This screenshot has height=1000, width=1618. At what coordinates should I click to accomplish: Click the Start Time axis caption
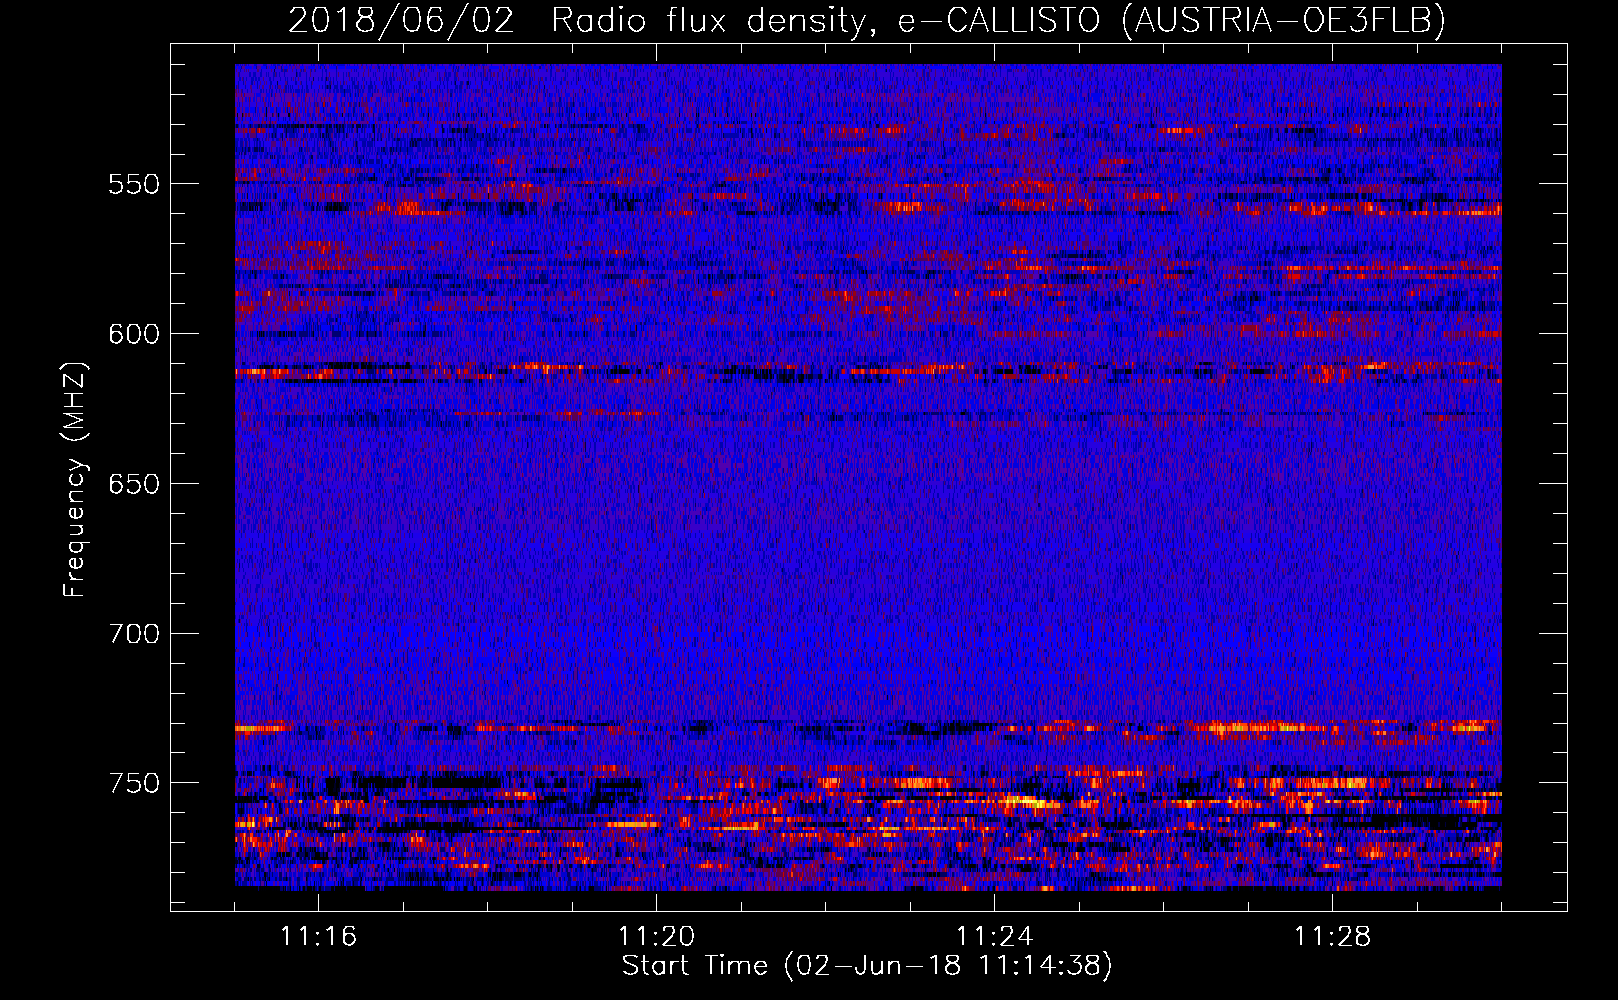[x=867, y=966]
